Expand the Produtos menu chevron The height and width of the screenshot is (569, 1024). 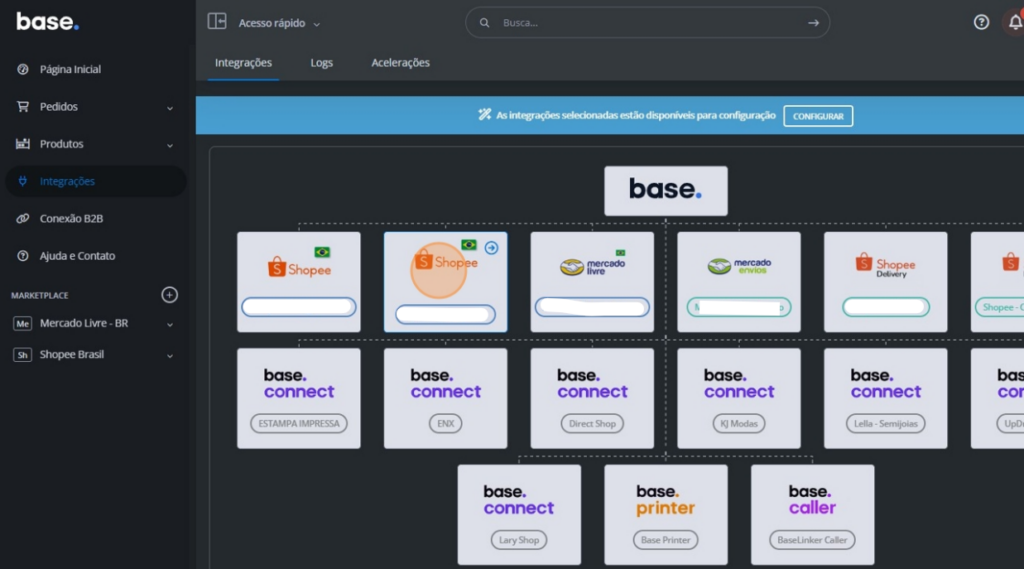click(169, 145)
